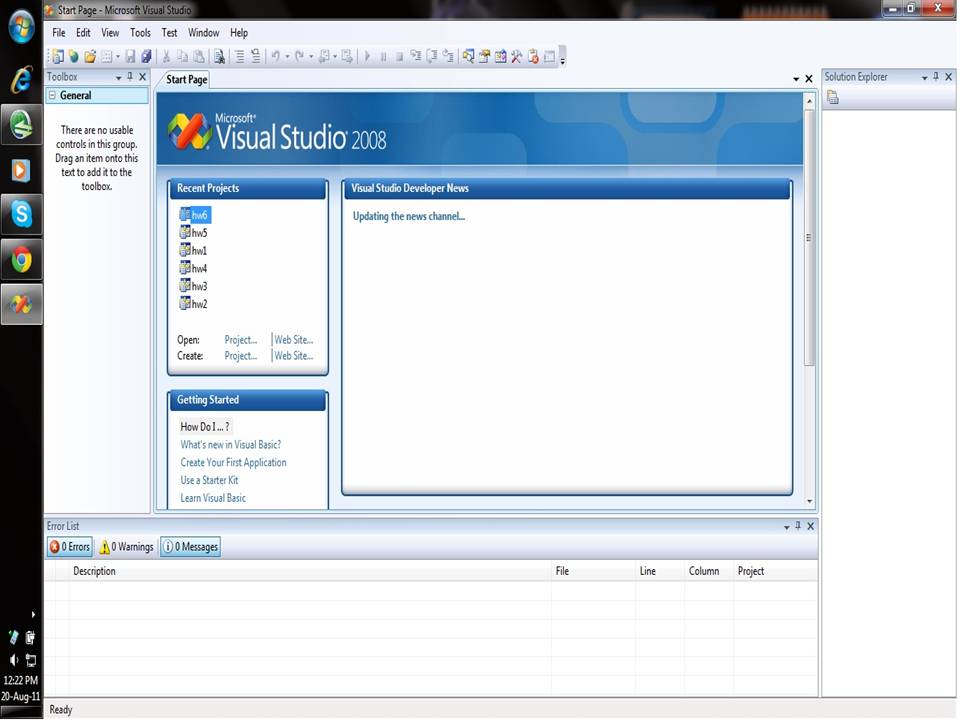Click the Paste clipboard icon
The height and width of the screenshot is (720, 960).
199,56
